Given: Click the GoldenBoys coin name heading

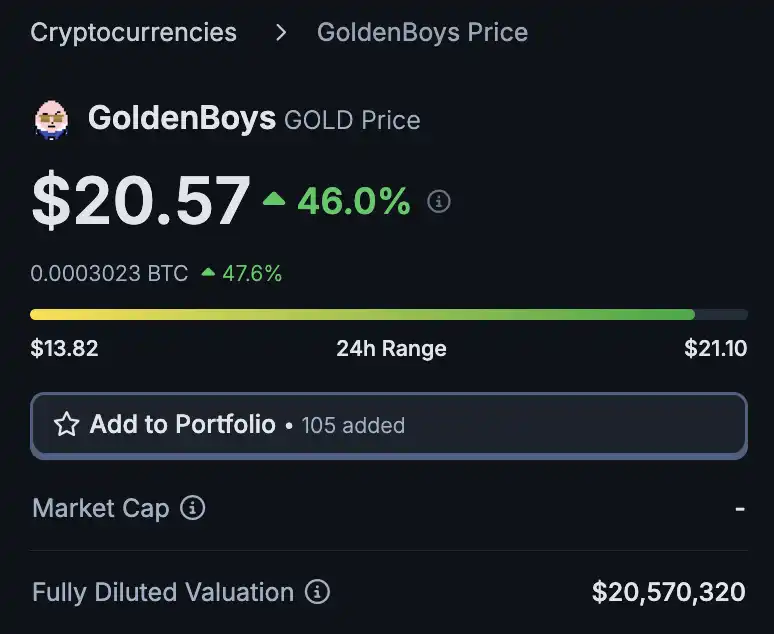Looking at the screenshot, I should [181, 119].
